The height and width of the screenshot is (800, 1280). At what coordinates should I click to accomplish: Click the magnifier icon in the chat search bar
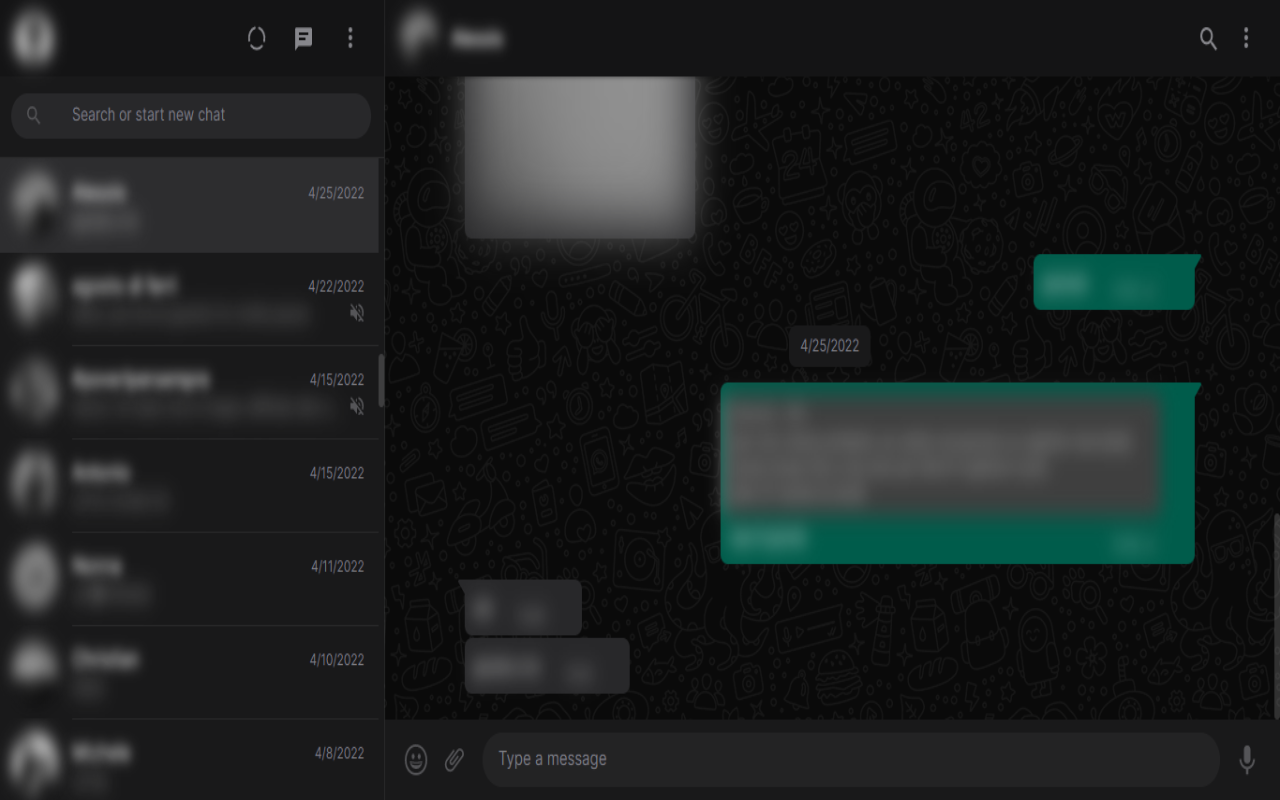tap(34, 115)
